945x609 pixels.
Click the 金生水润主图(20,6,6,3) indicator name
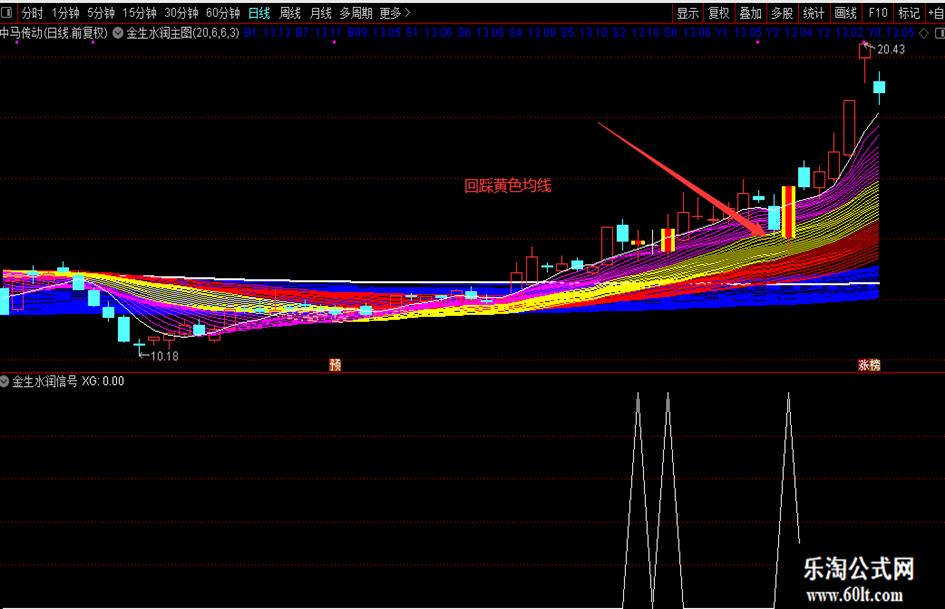(x=183, y=33)
